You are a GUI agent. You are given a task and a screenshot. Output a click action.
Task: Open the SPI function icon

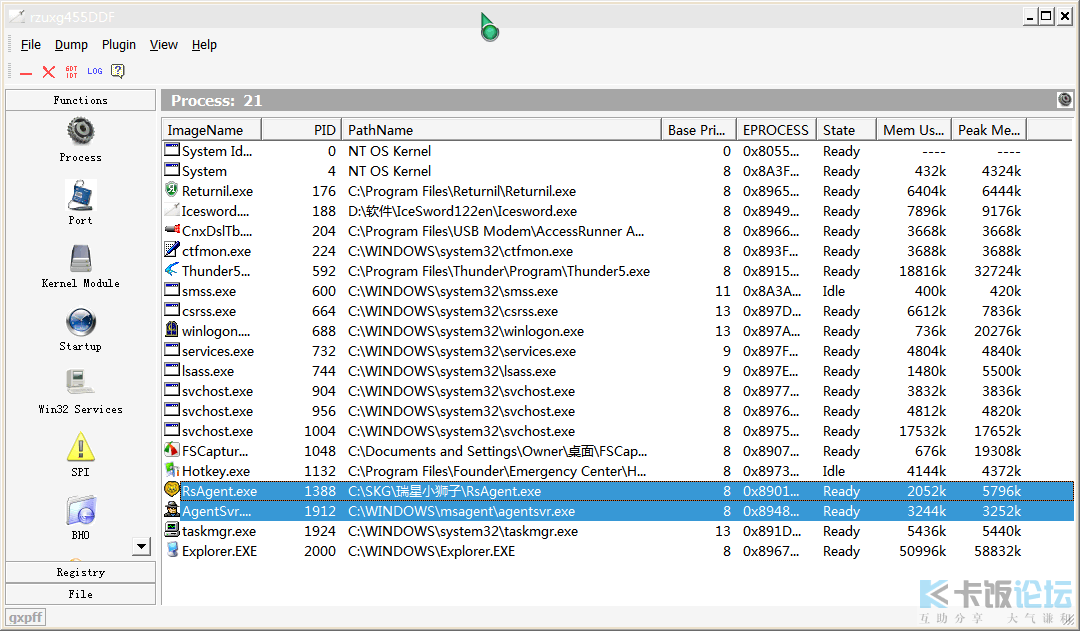(81, 447)
